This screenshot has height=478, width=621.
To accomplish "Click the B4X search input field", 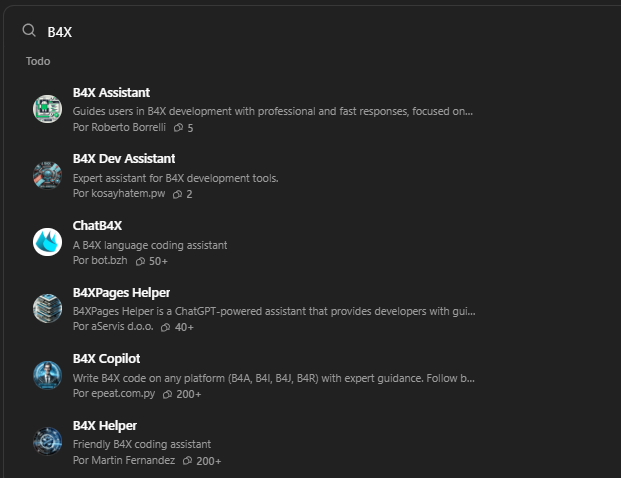I will [x=300, y=32].
